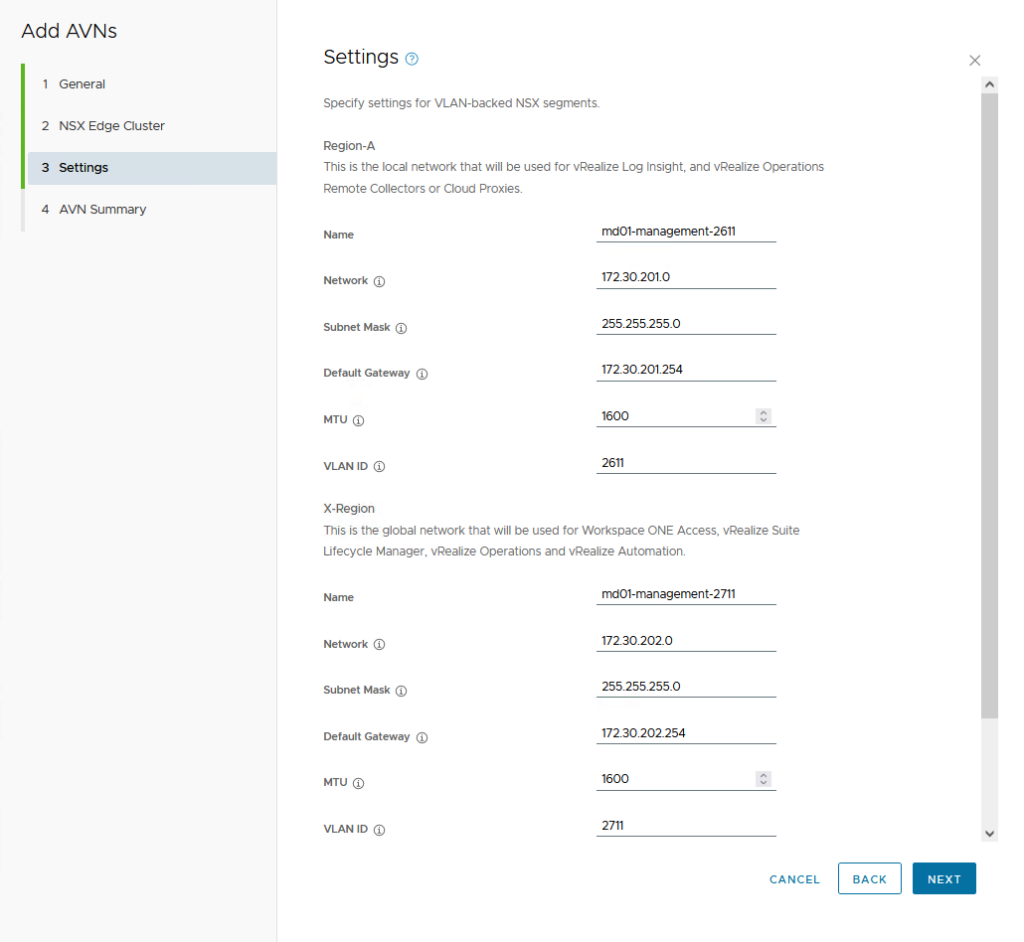Click the X-Region MTU stepper arrows
The width and height of the screenshot is (1024, 942).
tap(763, 779)
